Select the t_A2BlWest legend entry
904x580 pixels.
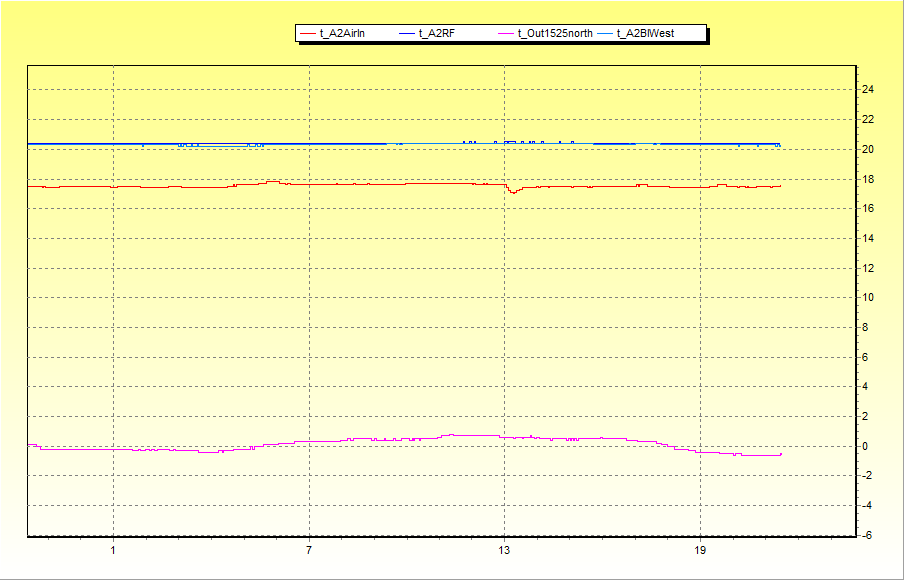tap(646, 34)
